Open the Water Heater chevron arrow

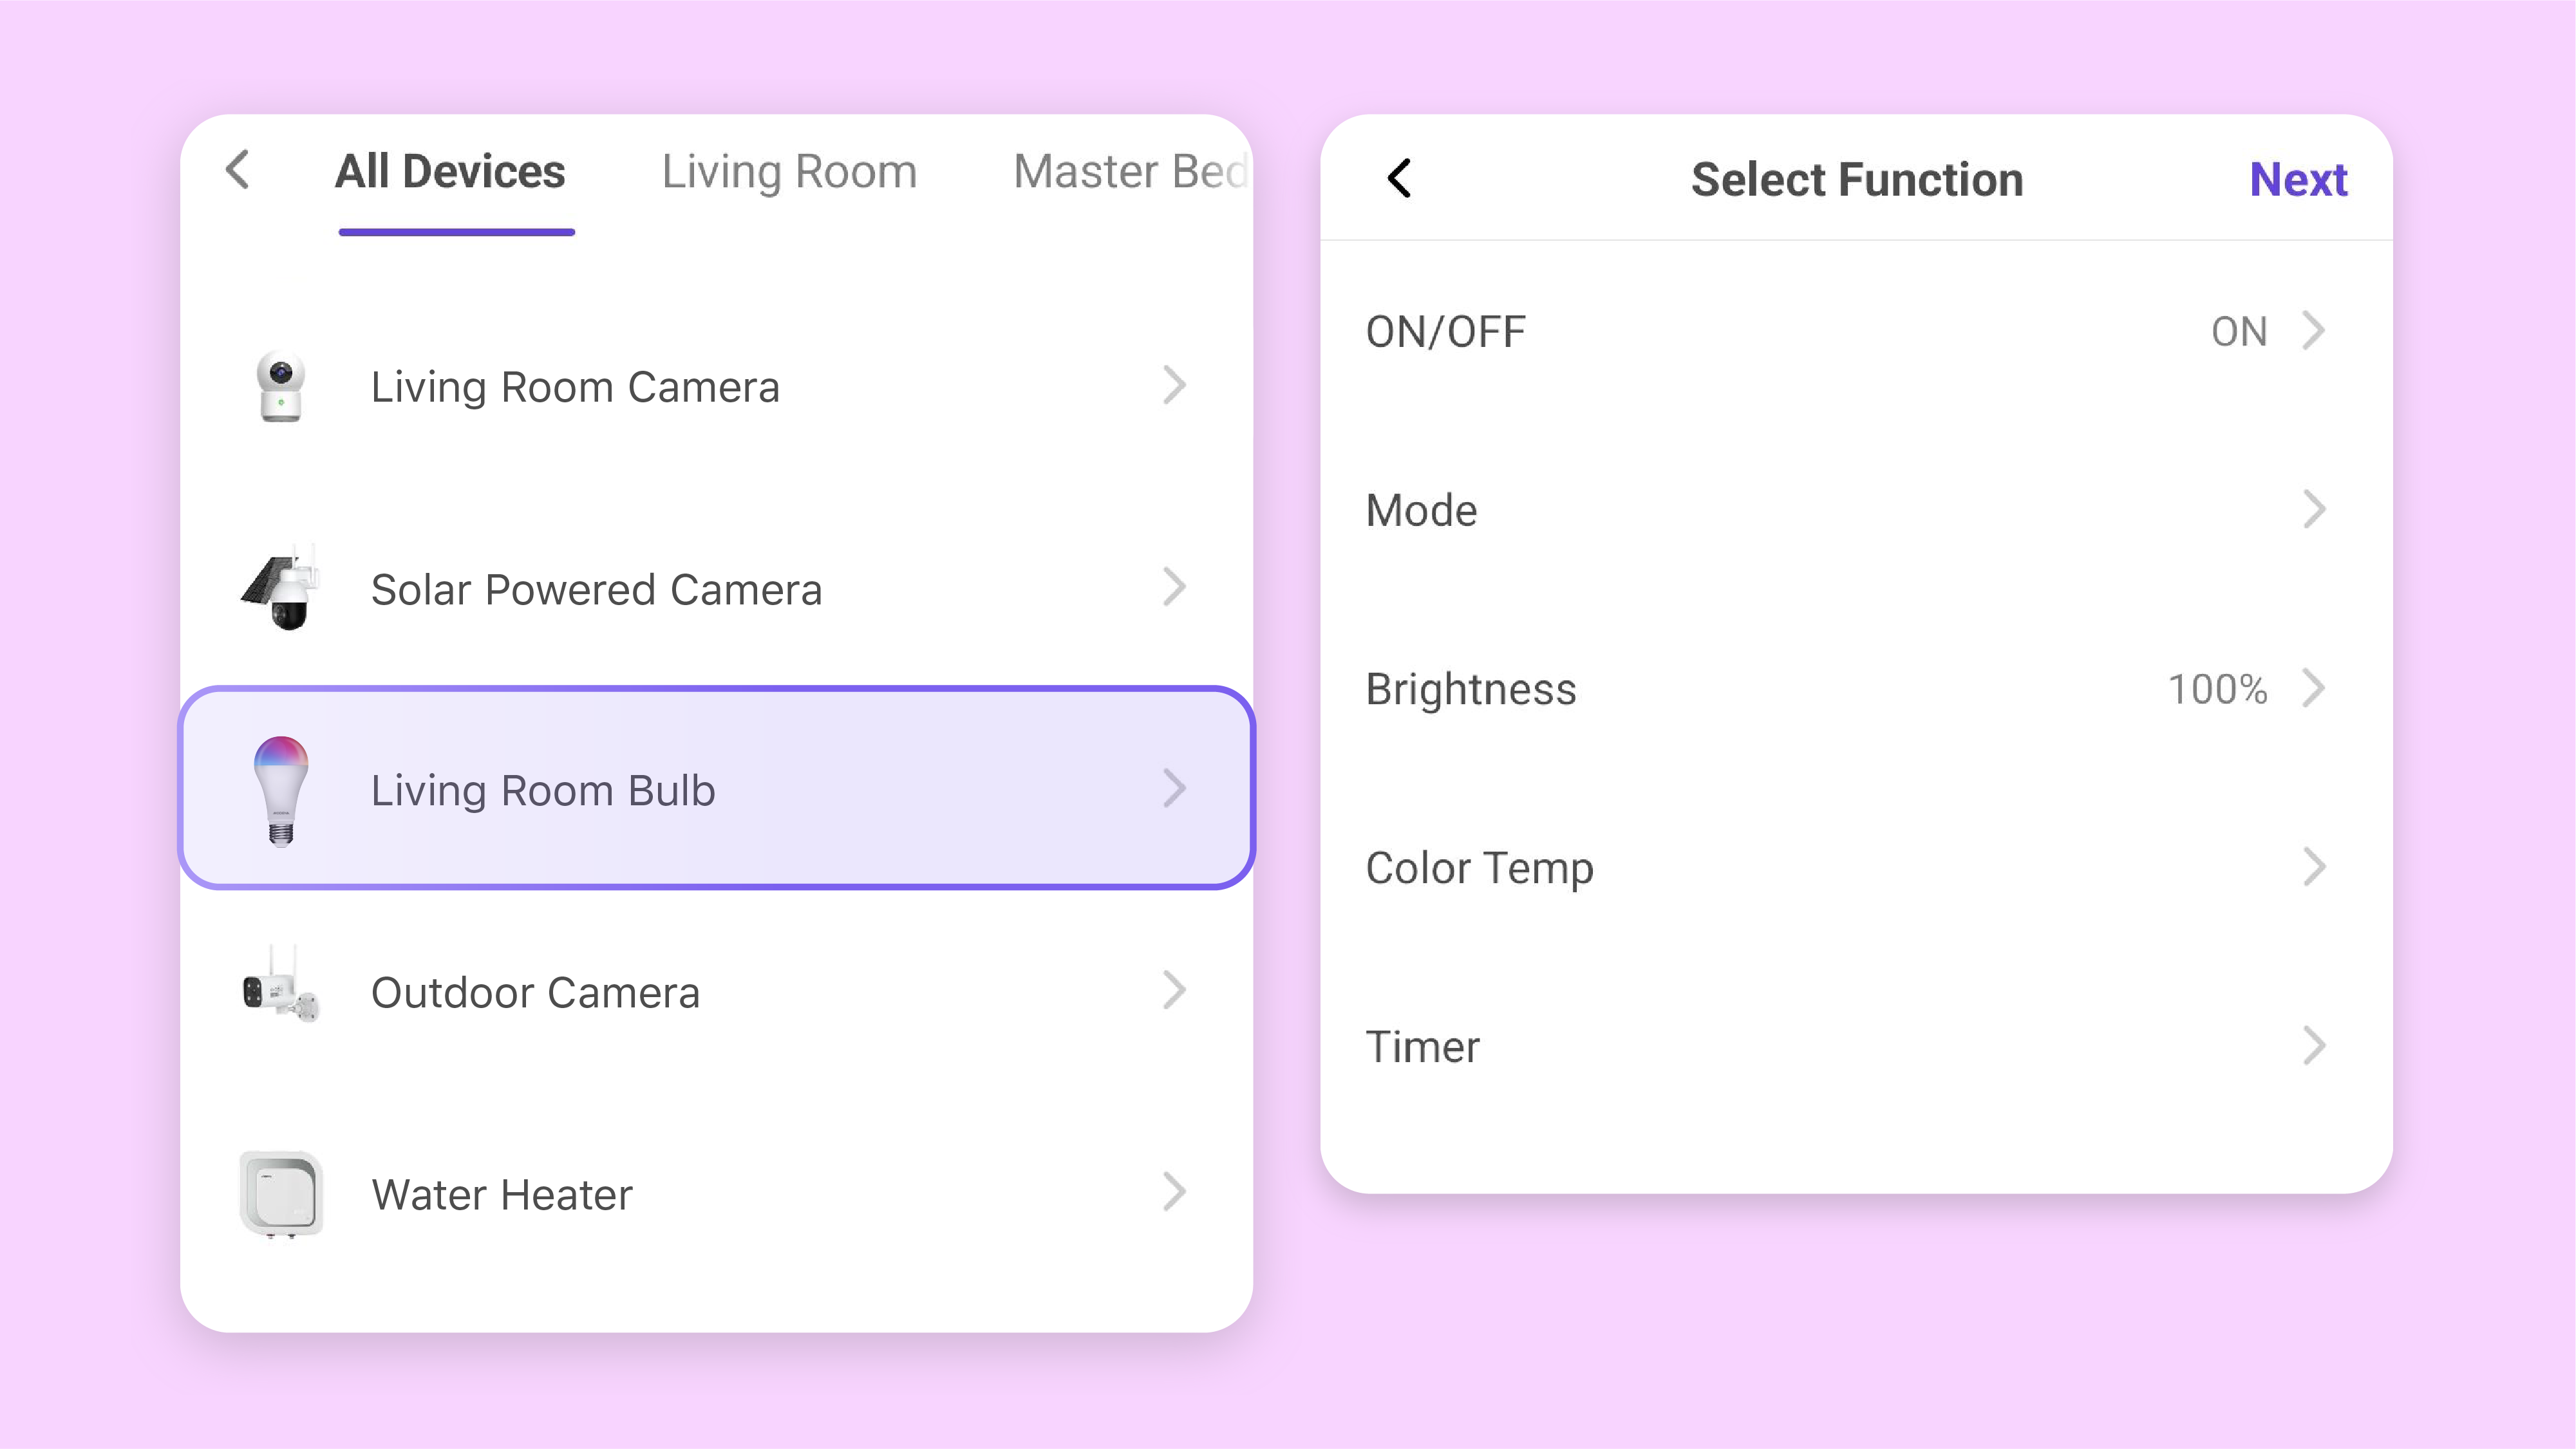(1175, 1192)
